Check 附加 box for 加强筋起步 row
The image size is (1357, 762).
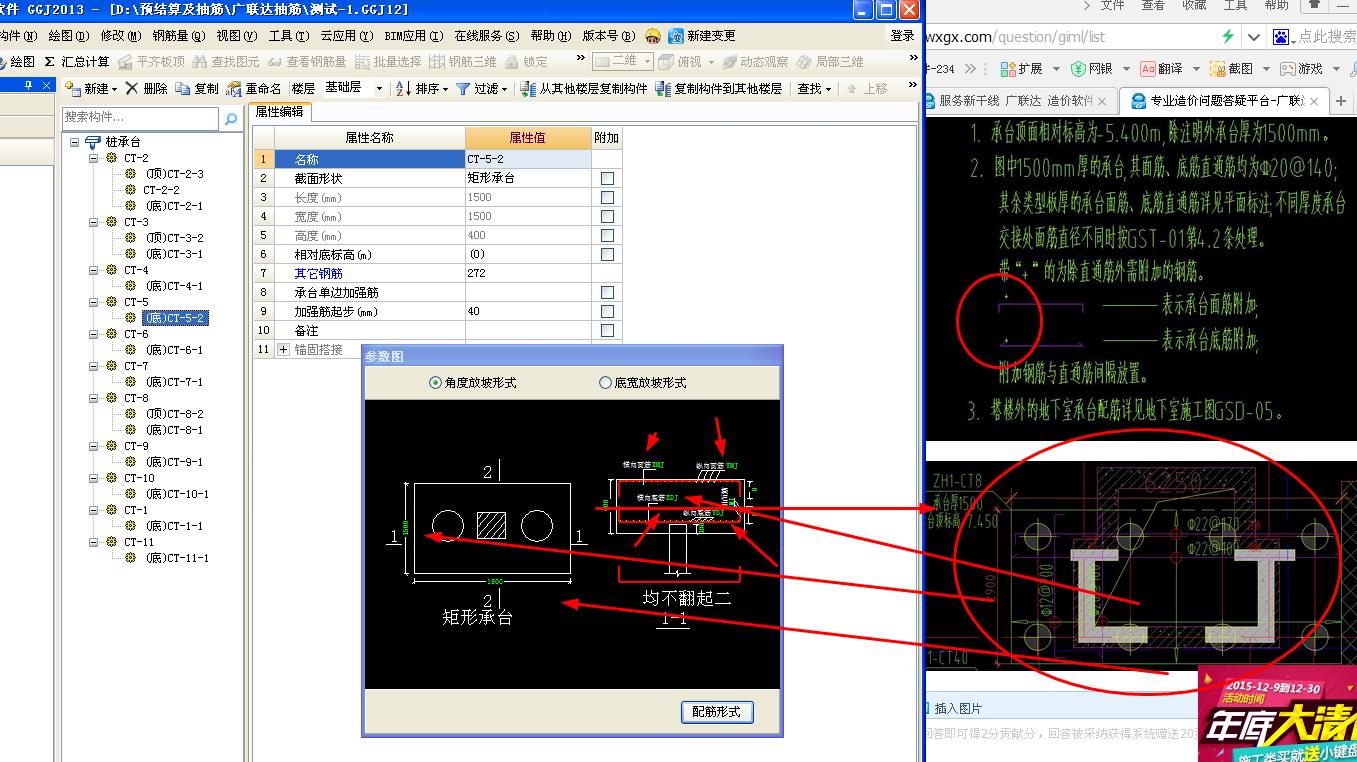point(607,311)
